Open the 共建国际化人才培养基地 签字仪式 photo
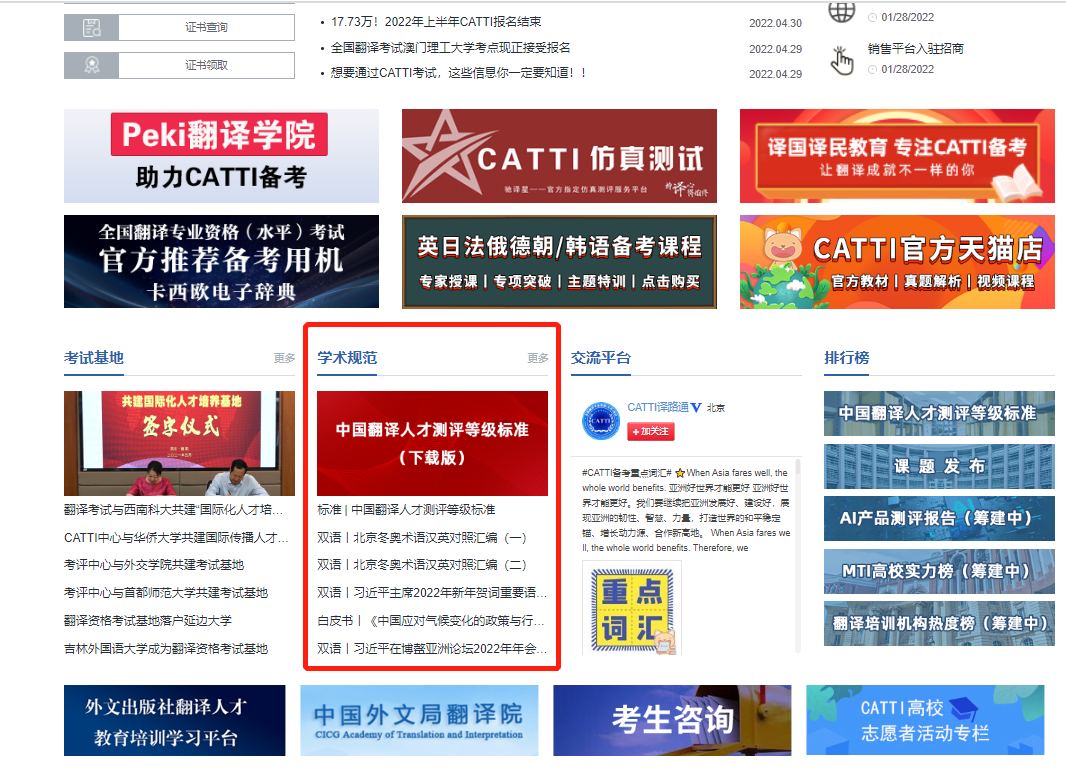 point(179,443)
